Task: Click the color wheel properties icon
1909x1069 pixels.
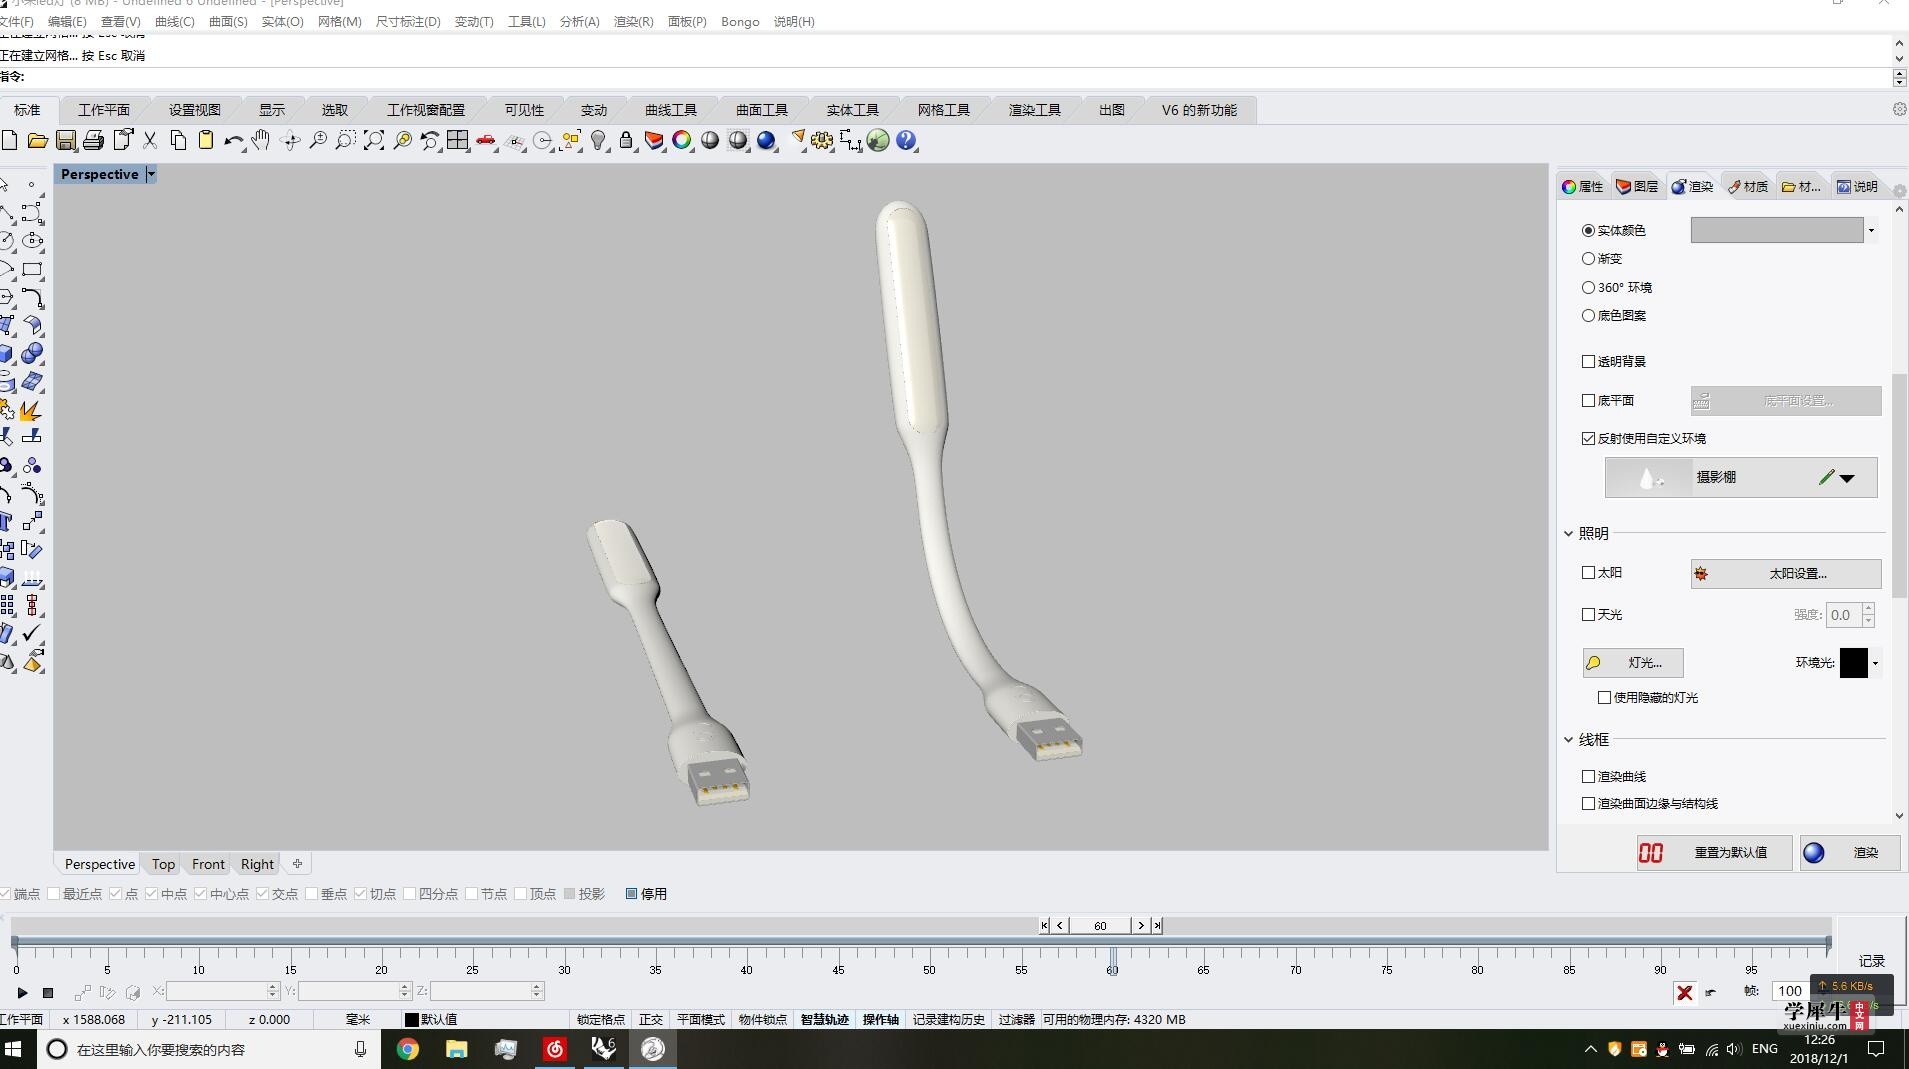Action: (x=682, y=141)
